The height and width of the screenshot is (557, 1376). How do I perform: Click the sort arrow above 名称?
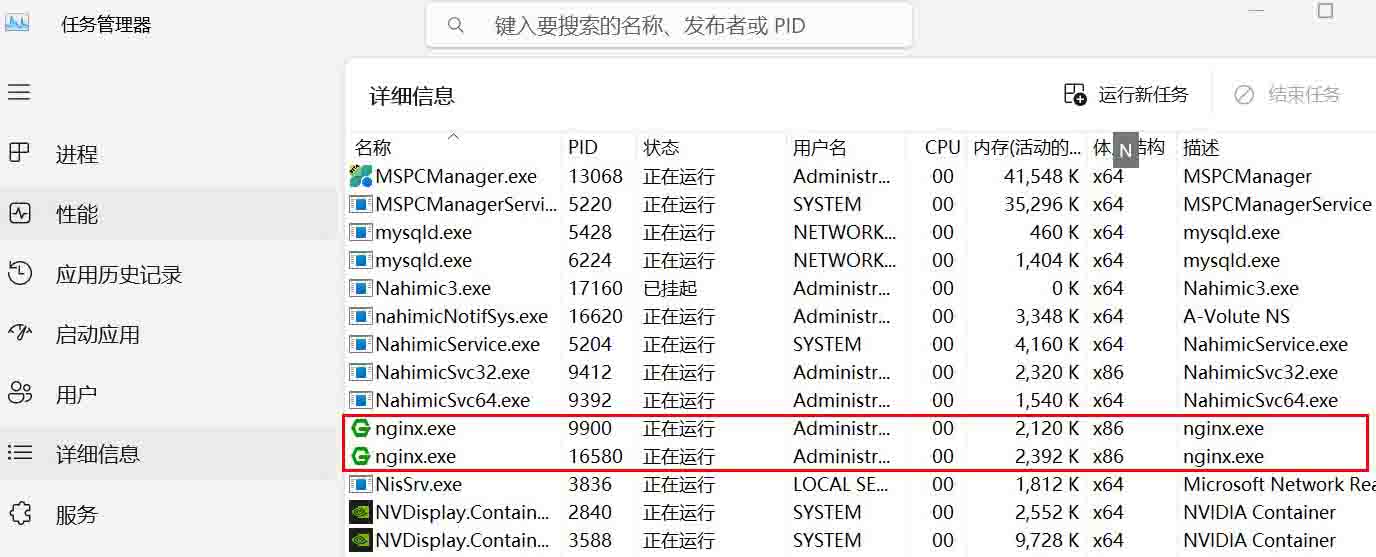[453, 135]
